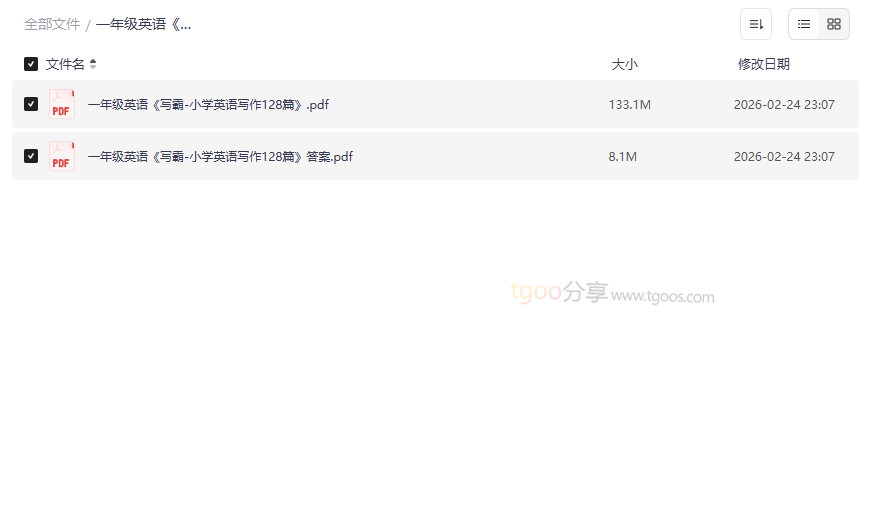Open 一年级英语《写霸-小学英语写作128篇》答案.pdf
The width and height of the screenshot is (874, 514).
tap(220, 157)
